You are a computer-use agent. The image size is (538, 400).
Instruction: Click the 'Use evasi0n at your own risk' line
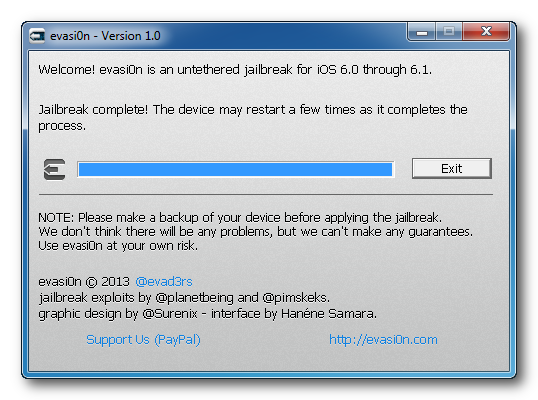pos(118,246)
